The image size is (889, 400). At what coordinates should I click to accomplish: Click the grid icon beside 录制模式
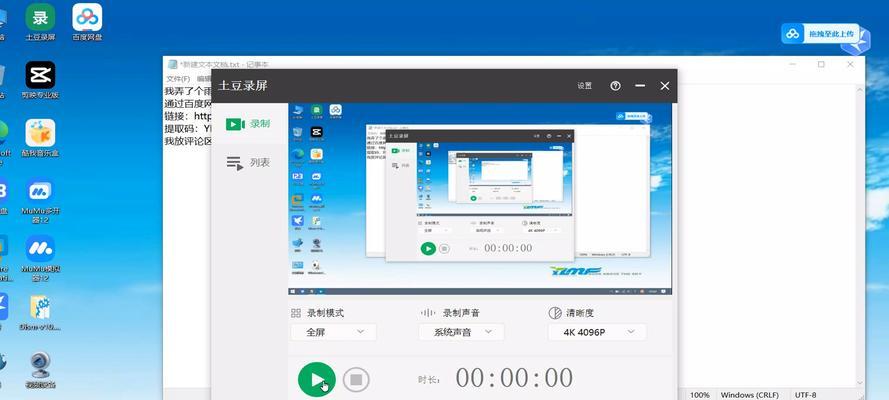pyautogui.click(x=296, y=313)
